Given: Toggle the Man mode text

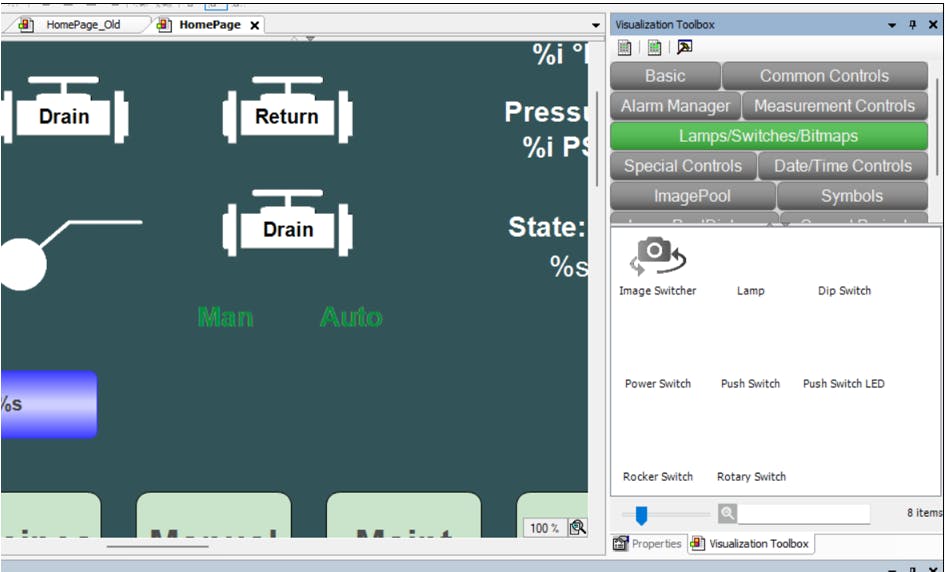Looking at the screenshot, I should tap(225, 317).
